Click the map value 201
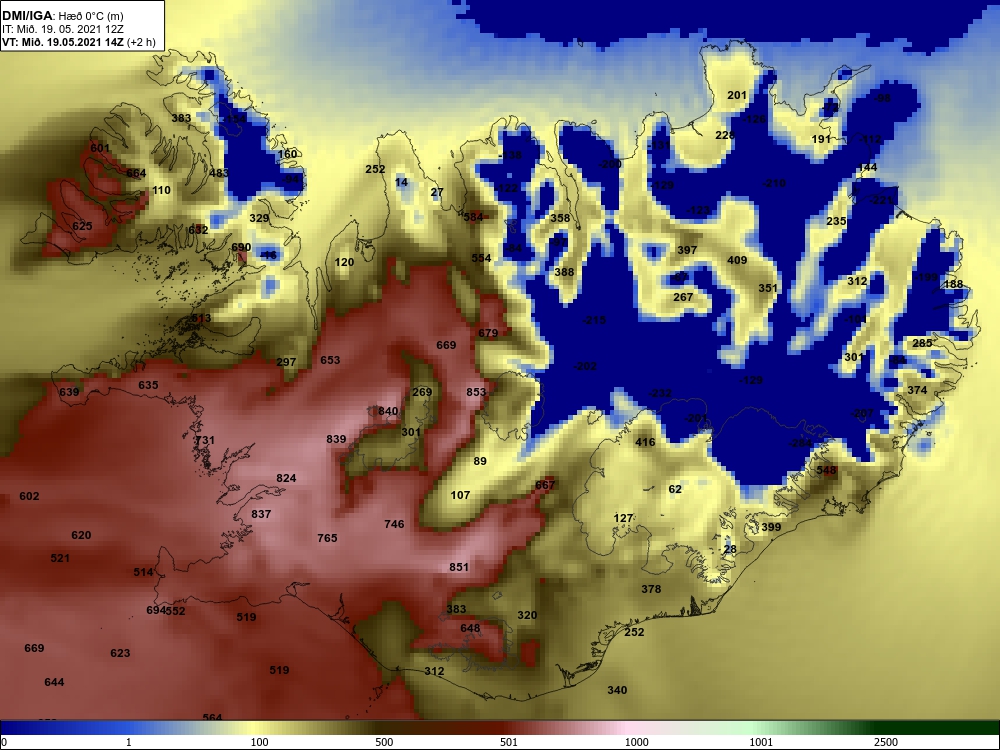The image size is (1000, 750). pos(737,95)
